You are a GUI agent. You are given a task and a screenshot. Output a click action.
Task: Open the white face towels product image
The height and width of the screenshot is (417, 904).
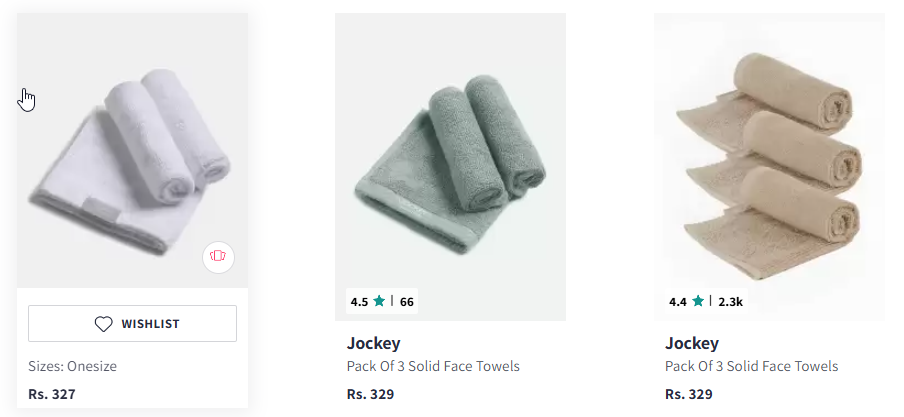pyautogui.click(x=133, y=150)
